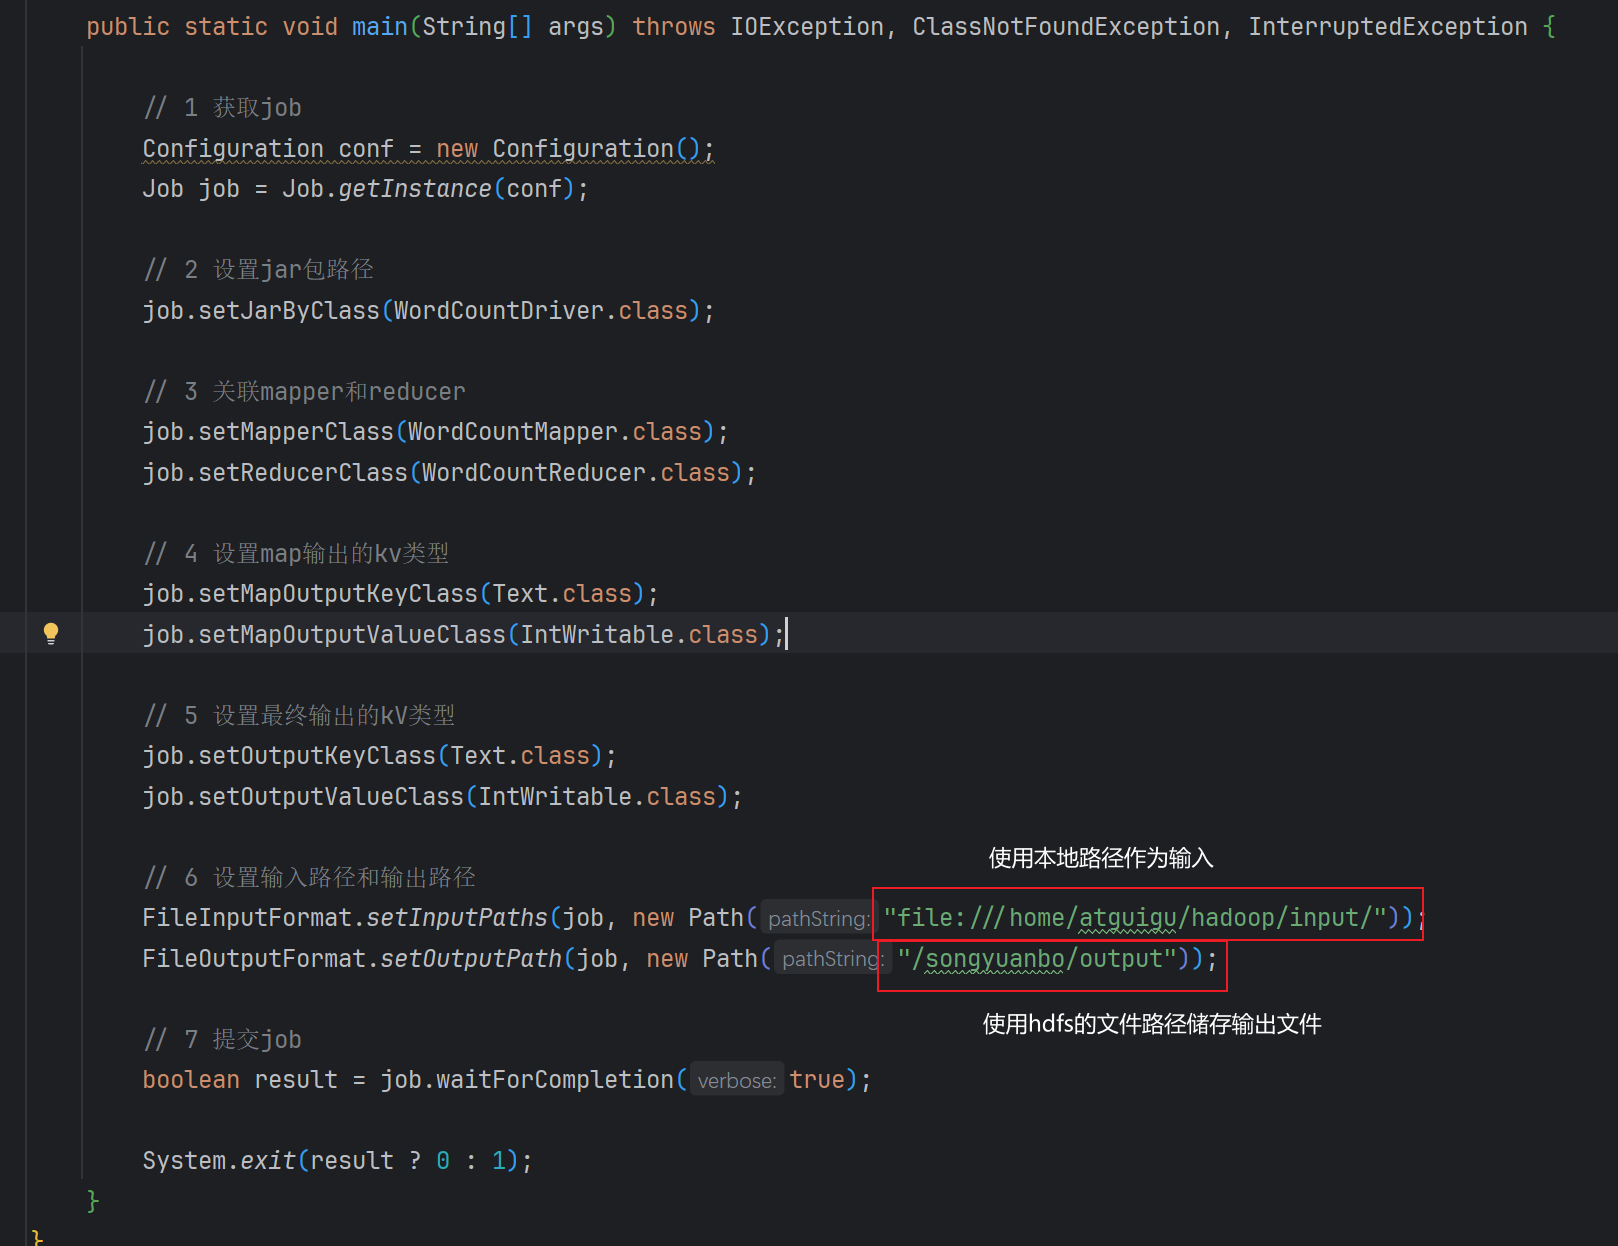1618x1246 pixels.
Task: Click the "exit" method in System.exit
Action: point(268,1161)
